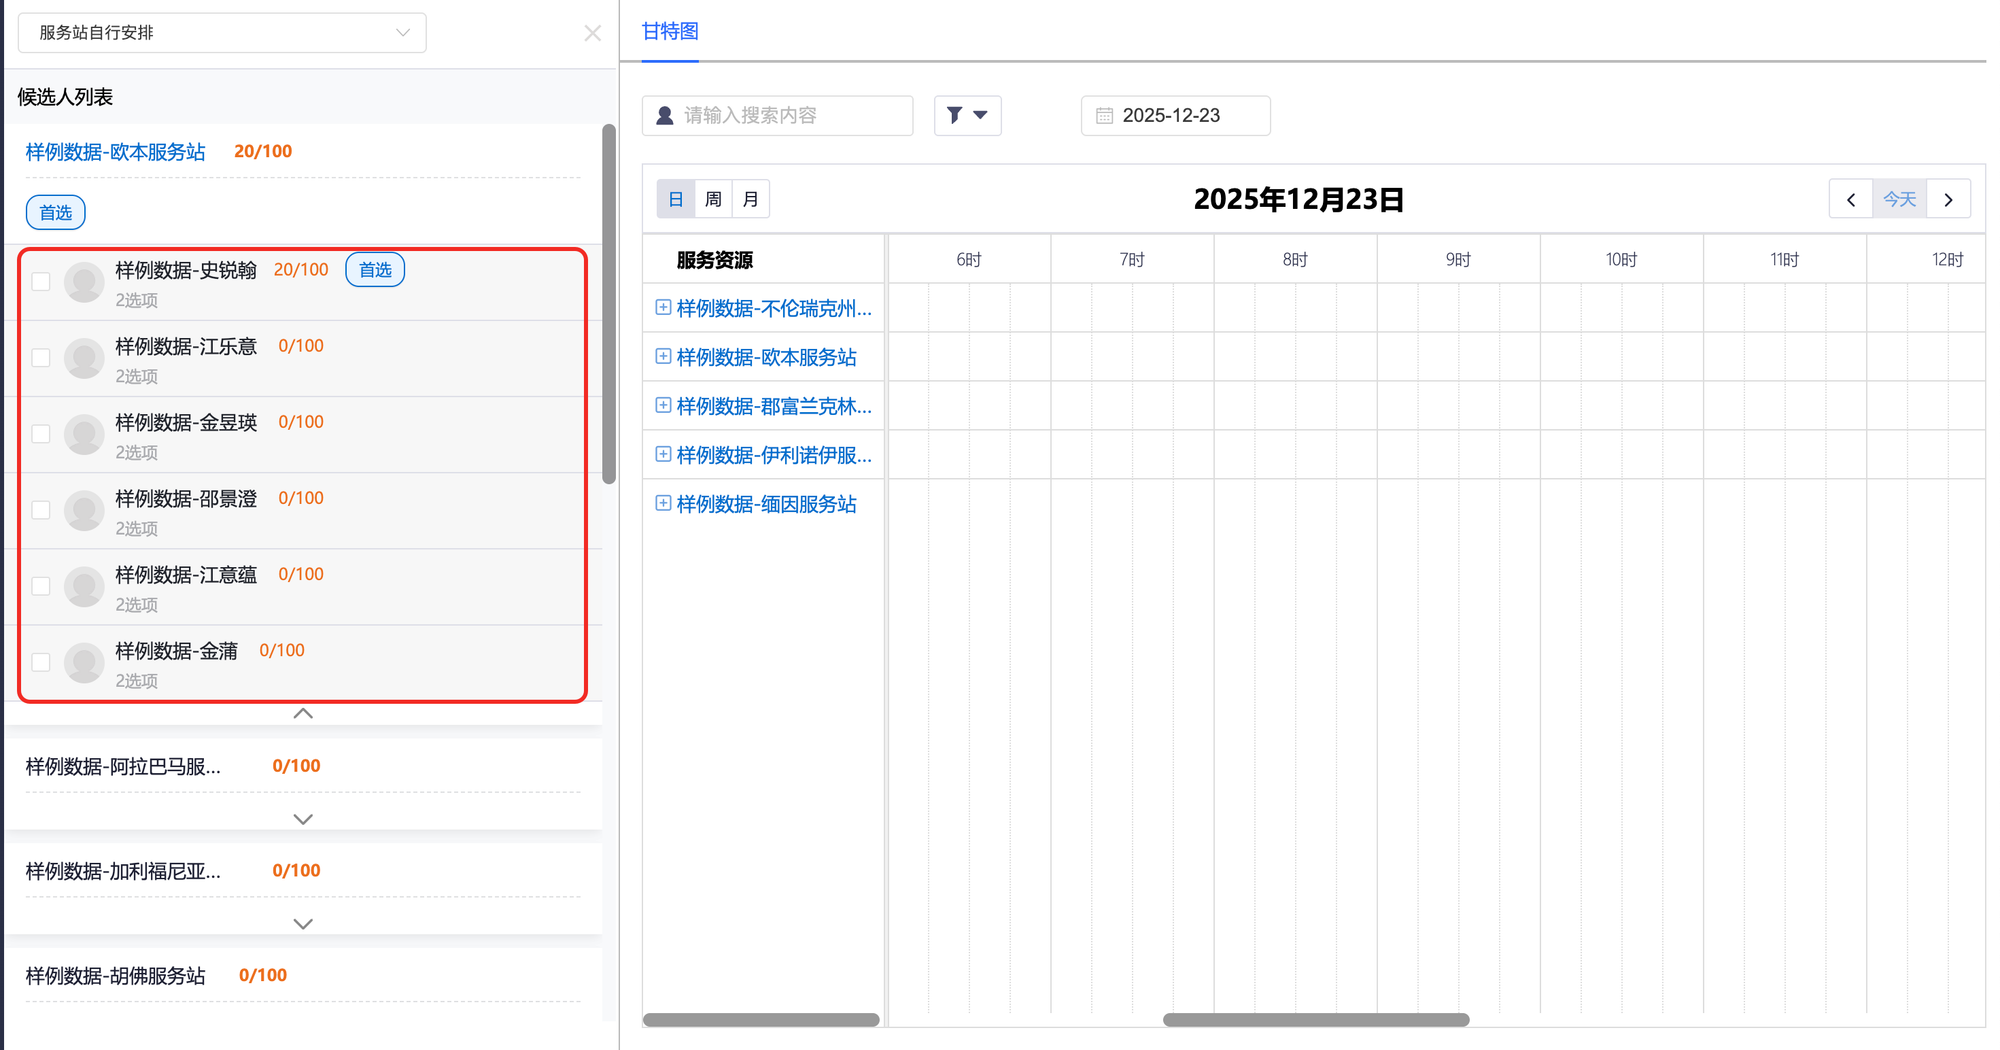Expand the 样例数据-阿拉巴马服... station chevron
The image size is (2000, 1050).
point(303,819)
